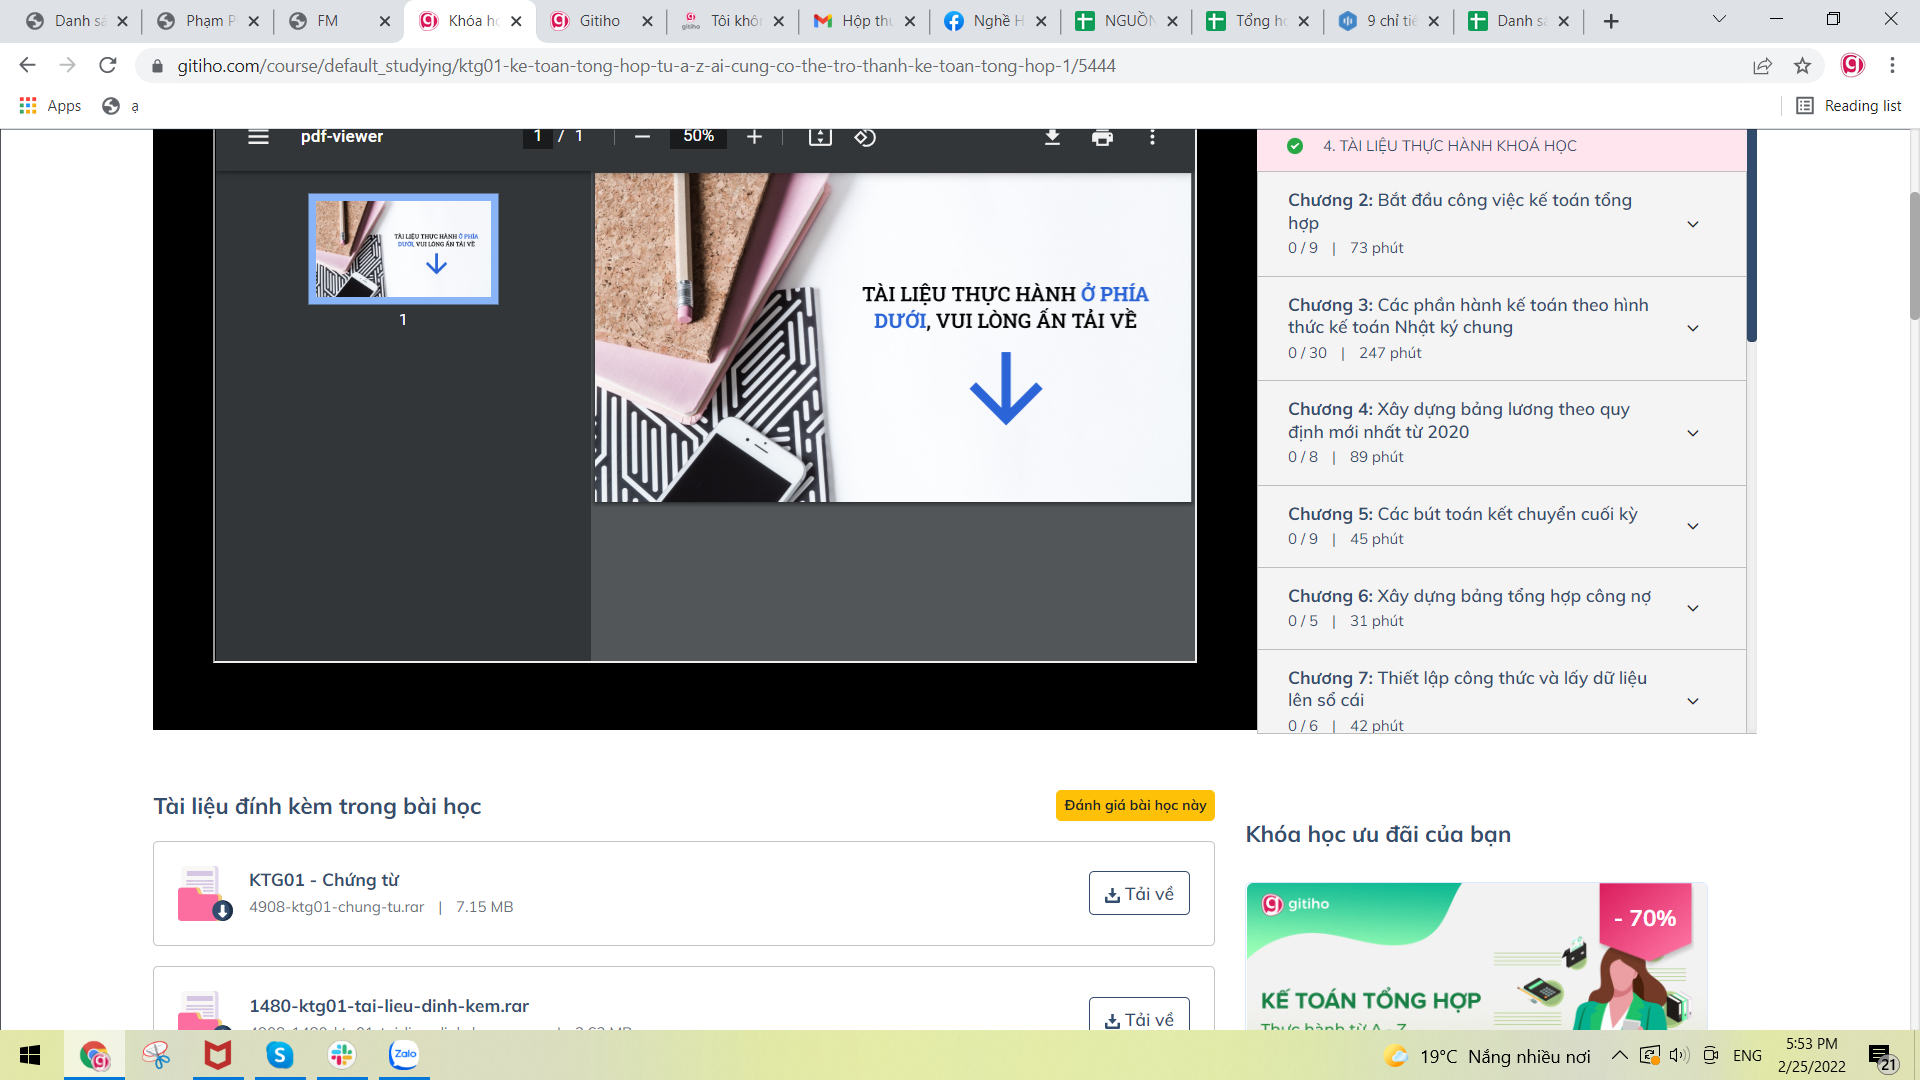The image size is (1920, 1080).
Task: Rotate the PDF counterclockwise
Action: [865, 137]
